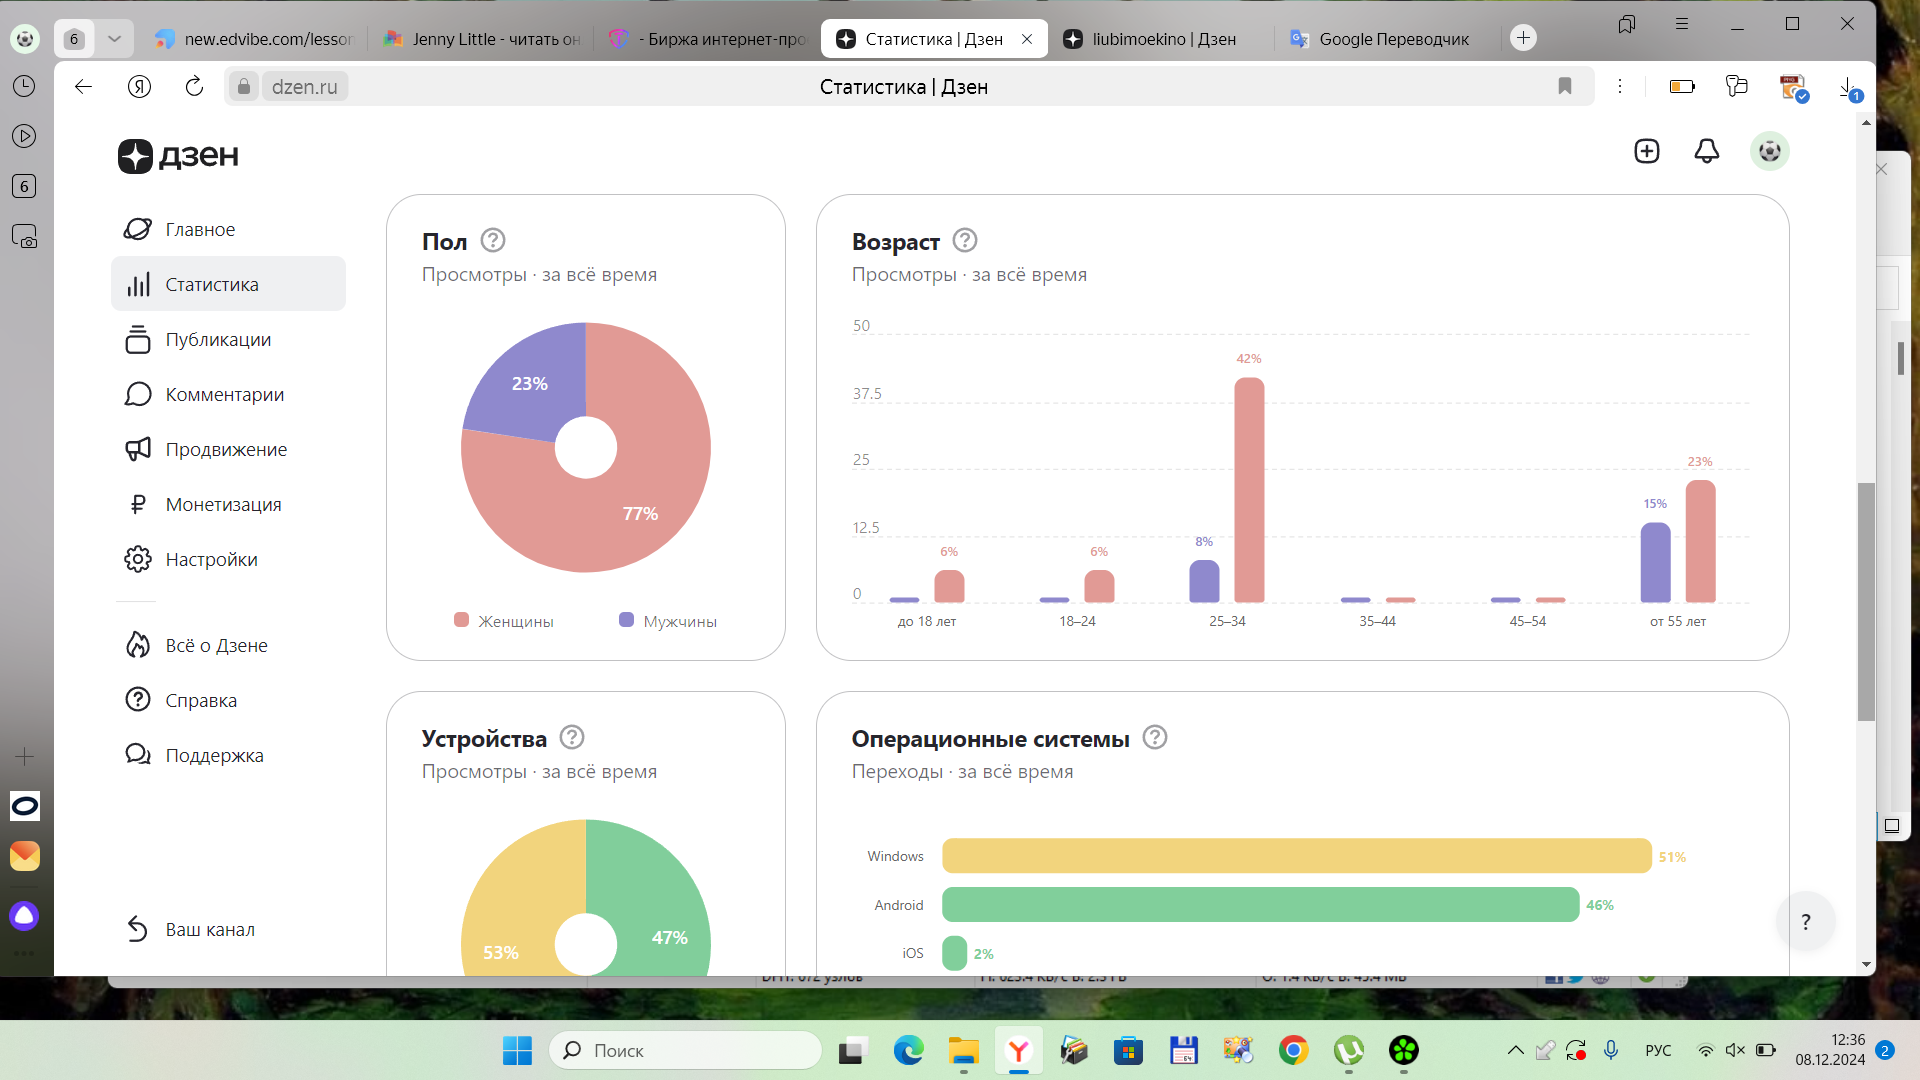Viewport: 1920px width, 1080px height.
Task: Click the 25–34 women age bar
Action: coord(1249,490)
